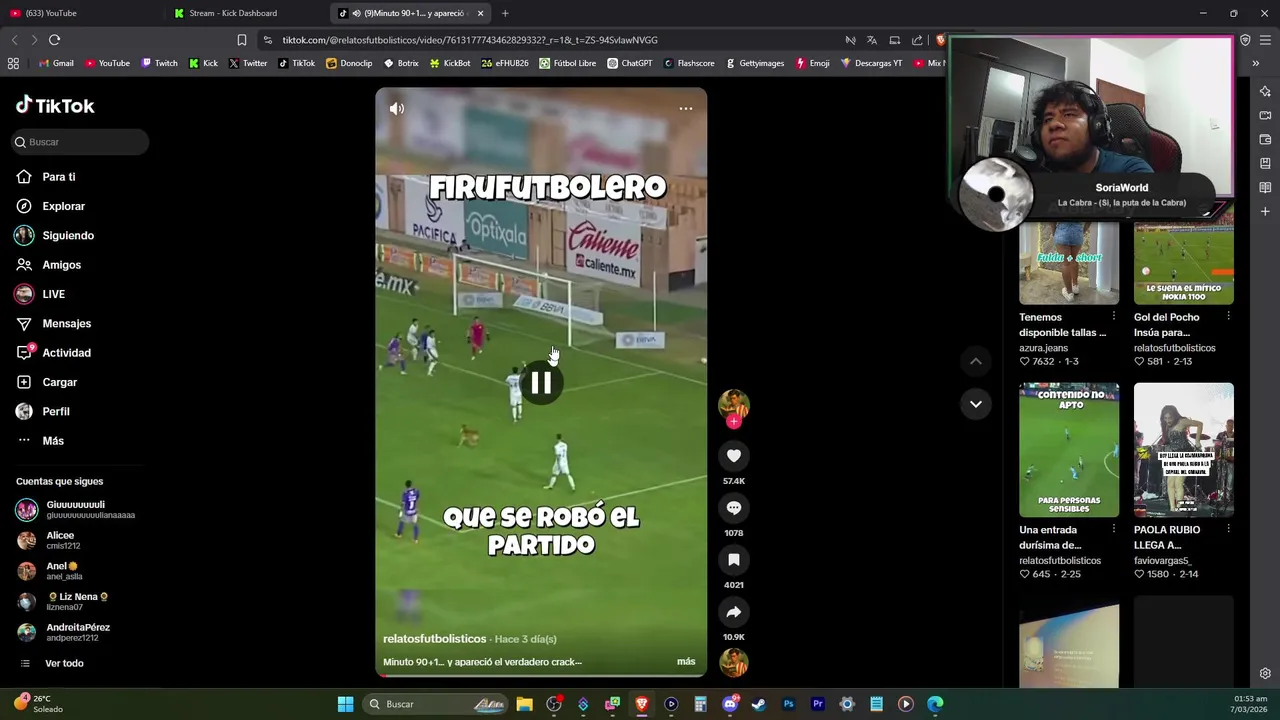The width and height of the screenshot is (1280, 720).
Task: Share the video with the arrow icon
Action: pos(733,612)
